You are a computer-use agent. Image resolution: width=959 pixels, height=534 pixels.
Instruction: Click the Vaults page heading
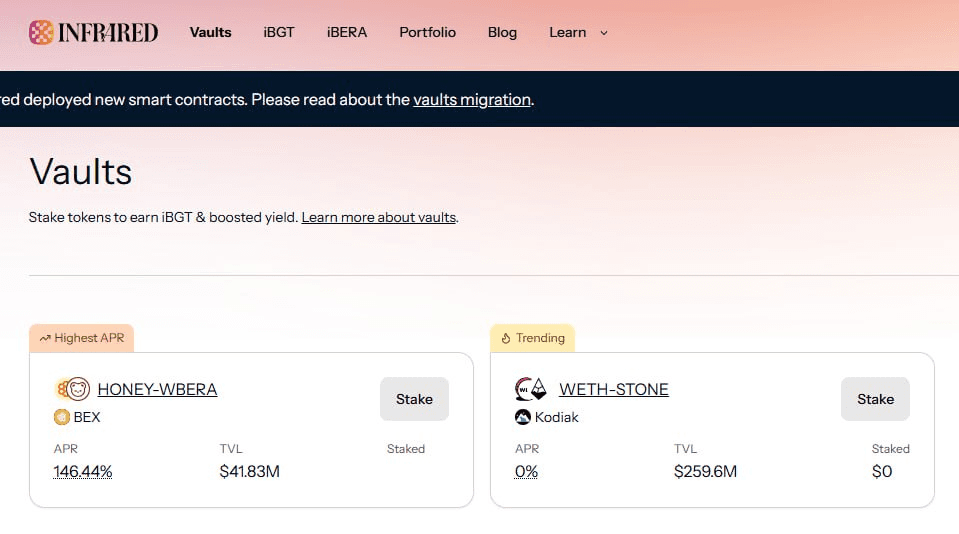81,172
